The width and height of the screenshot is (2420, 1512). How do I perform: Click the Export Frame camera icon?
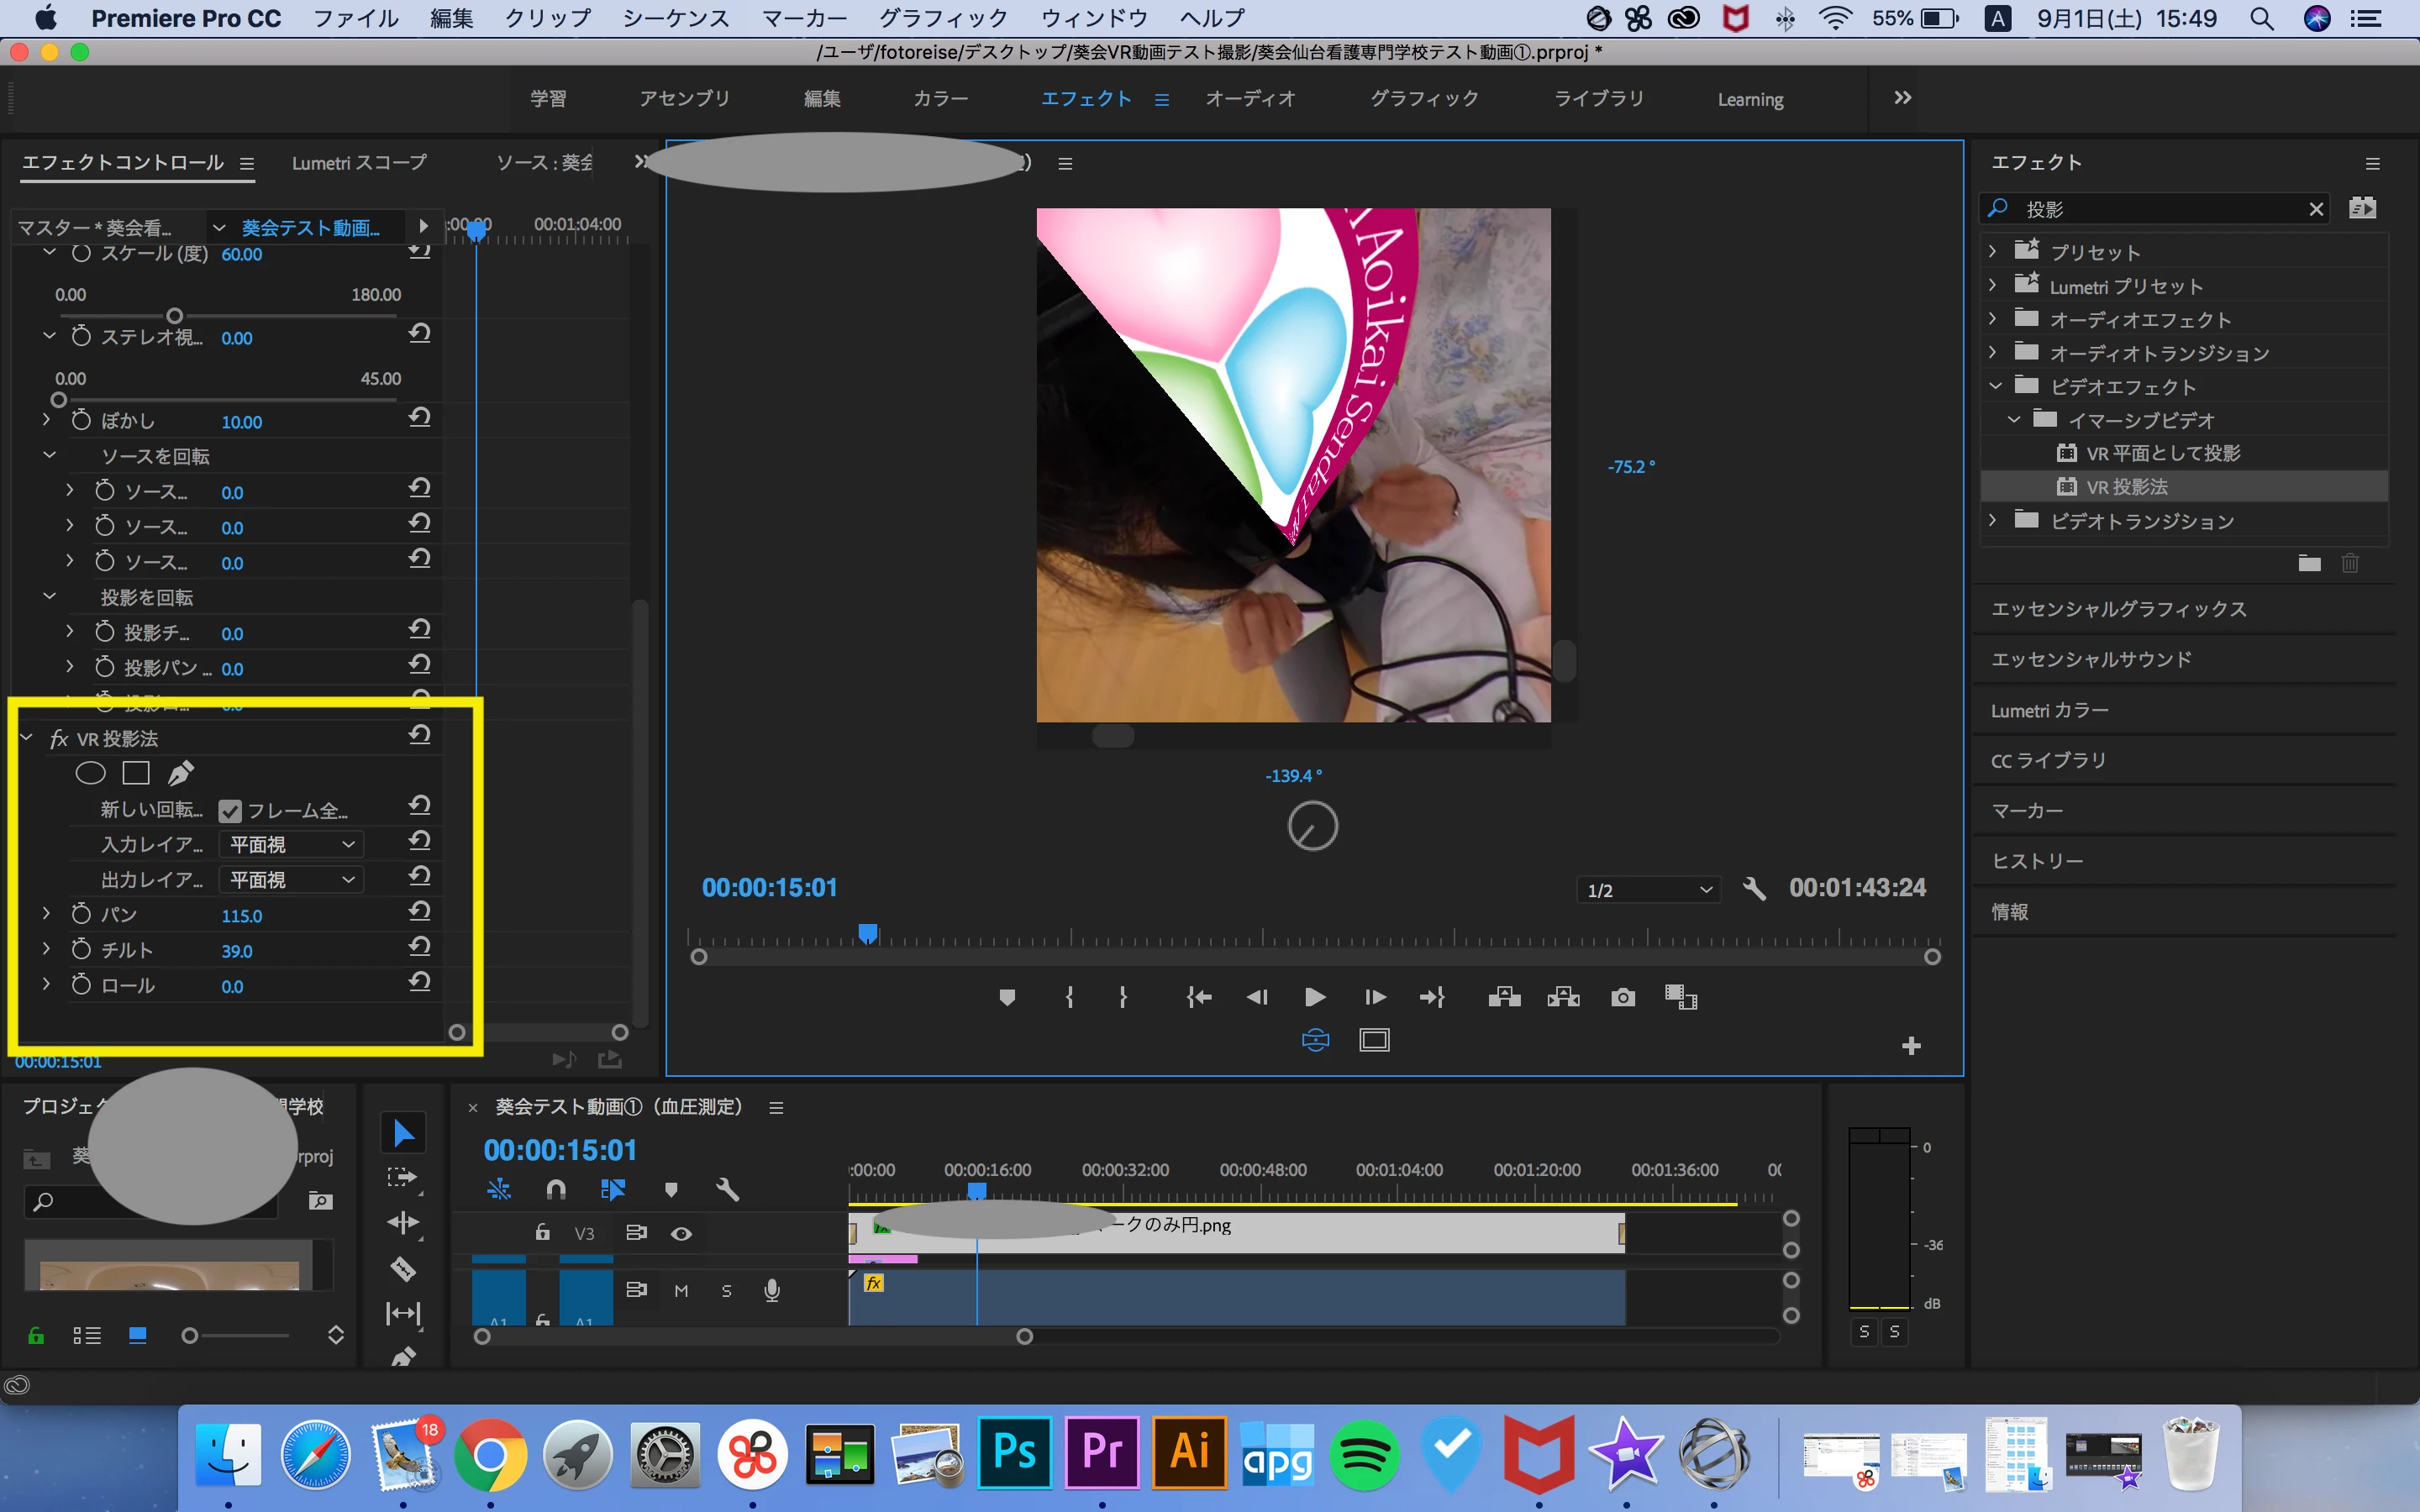coord(1623,997)
